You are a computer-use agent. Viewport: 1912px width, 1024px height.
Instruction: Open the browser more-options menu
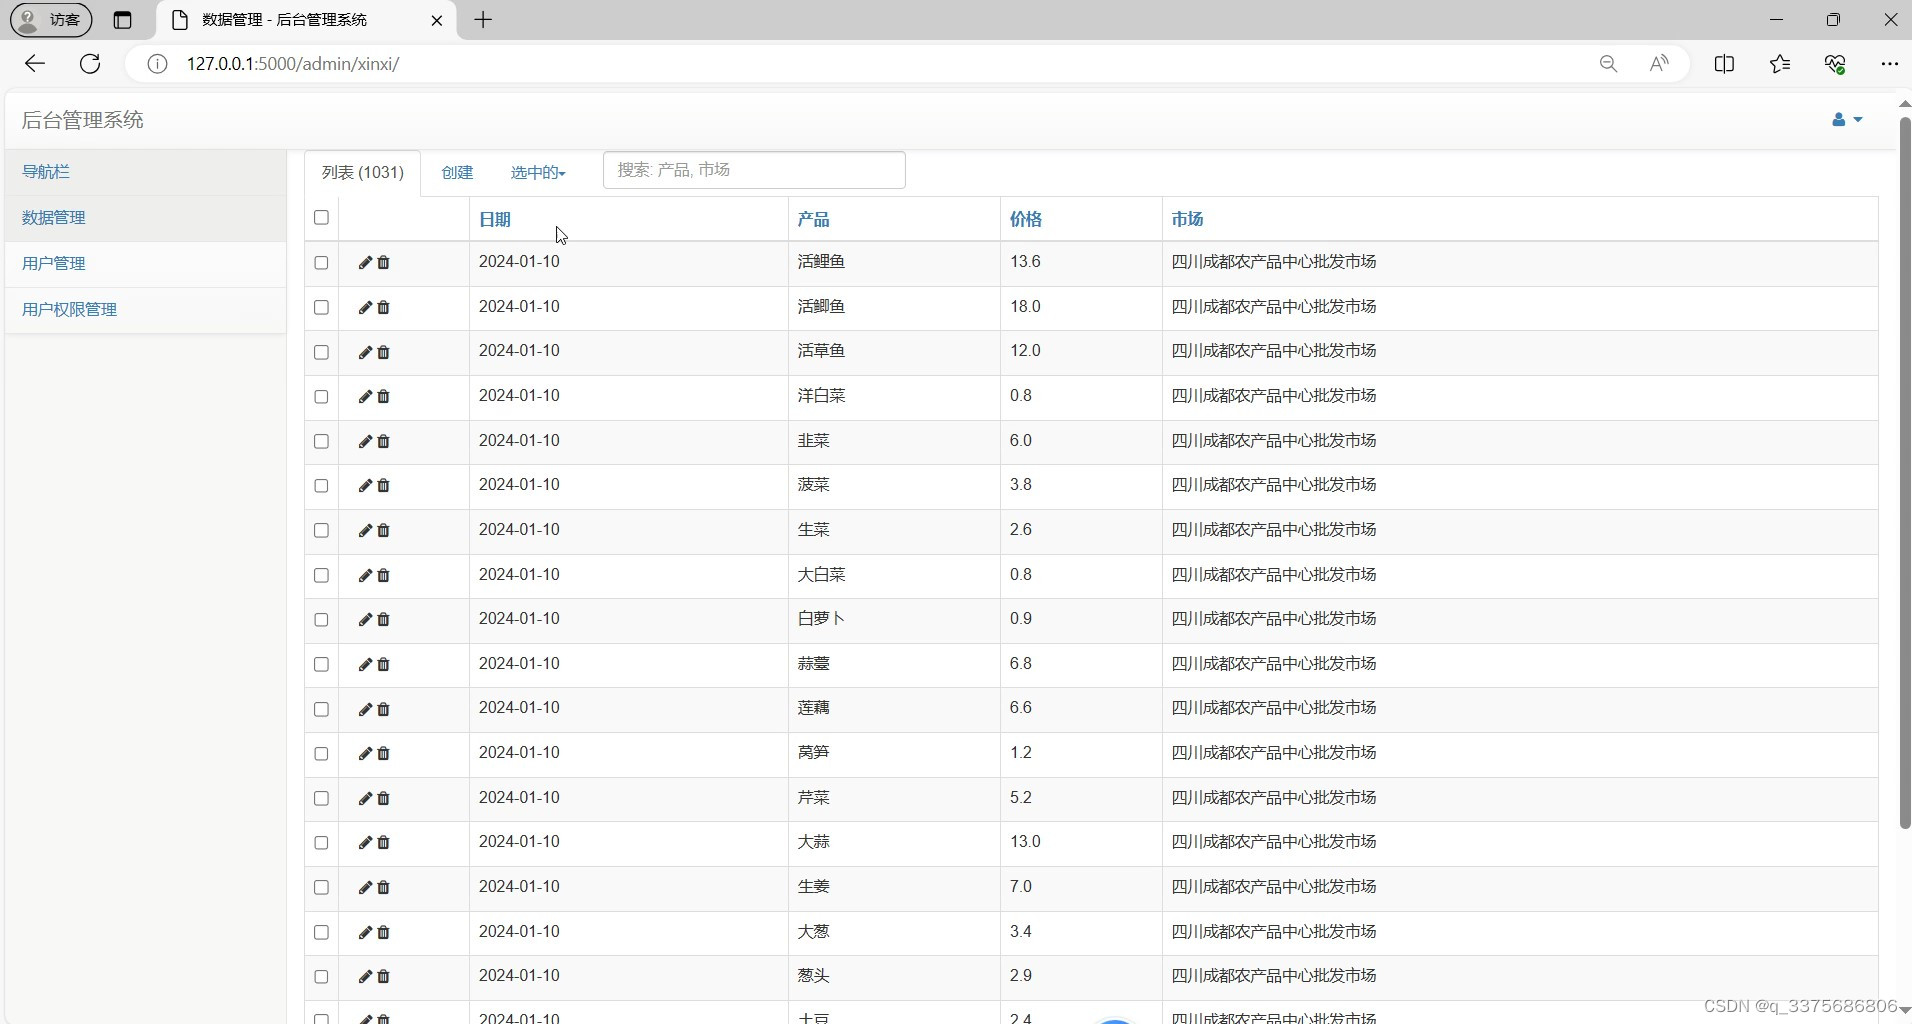1890,63
